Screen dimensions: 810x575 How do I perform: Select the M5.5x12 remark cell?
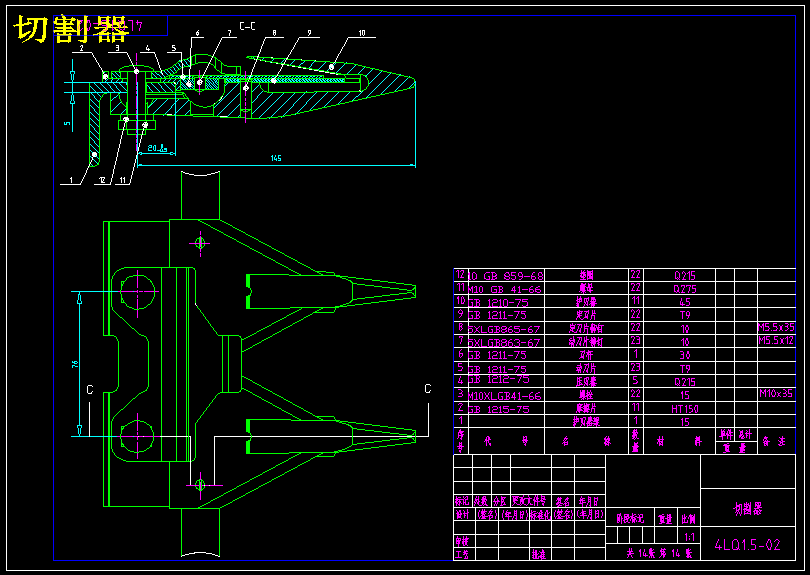(x=776, y=340)
